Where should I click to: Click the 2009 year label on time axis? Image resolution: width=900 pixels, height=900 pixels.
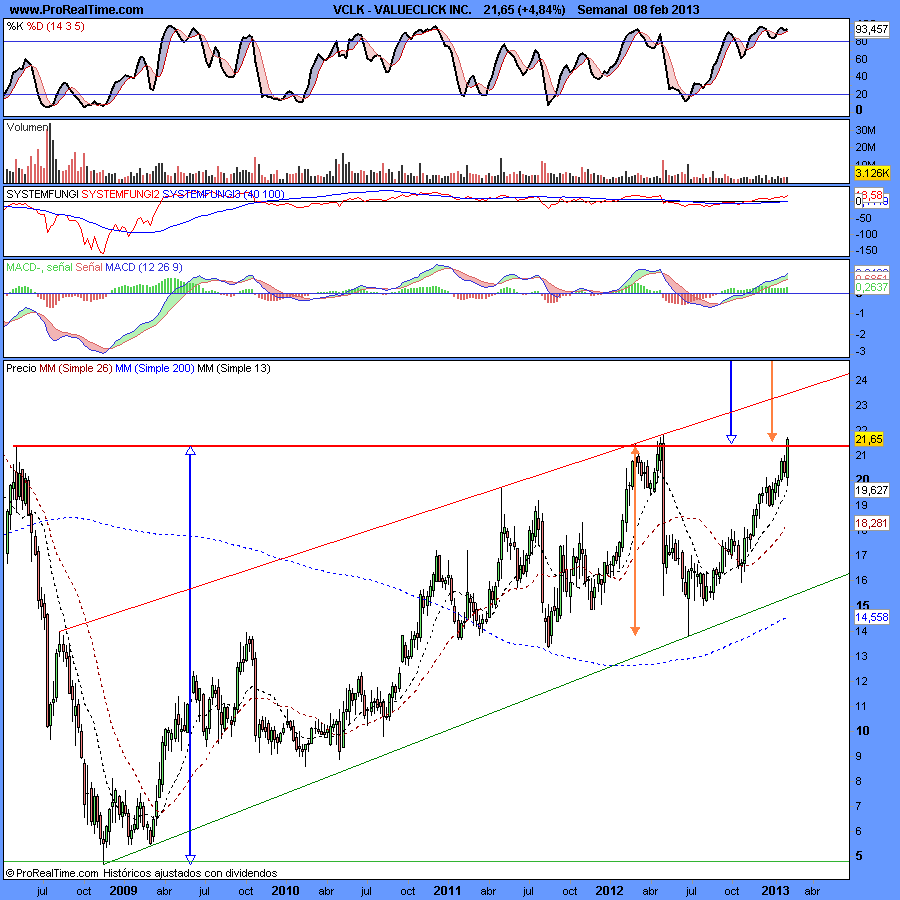(123, 890)
